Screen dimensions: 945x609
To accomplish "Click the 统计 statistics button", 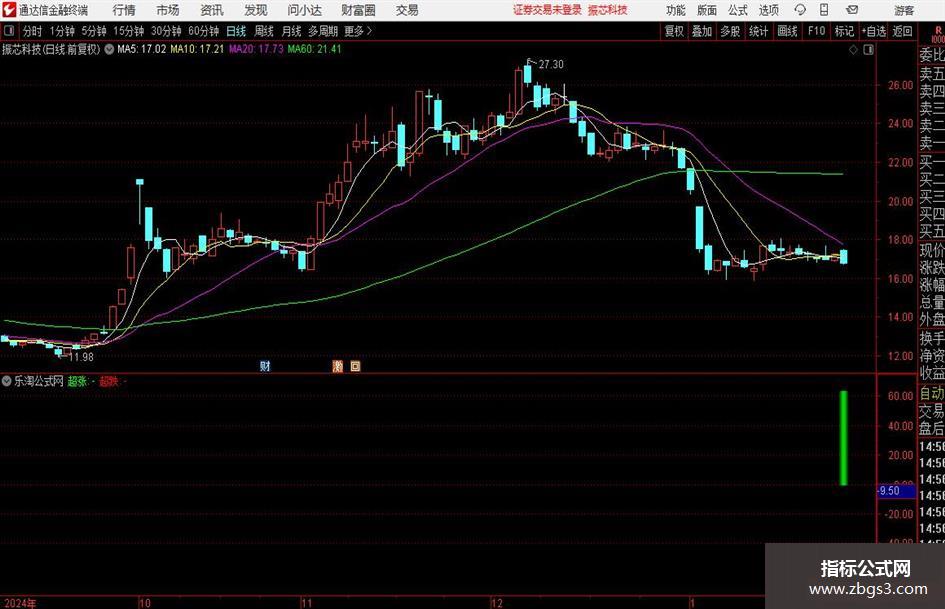I will [758, 31].
